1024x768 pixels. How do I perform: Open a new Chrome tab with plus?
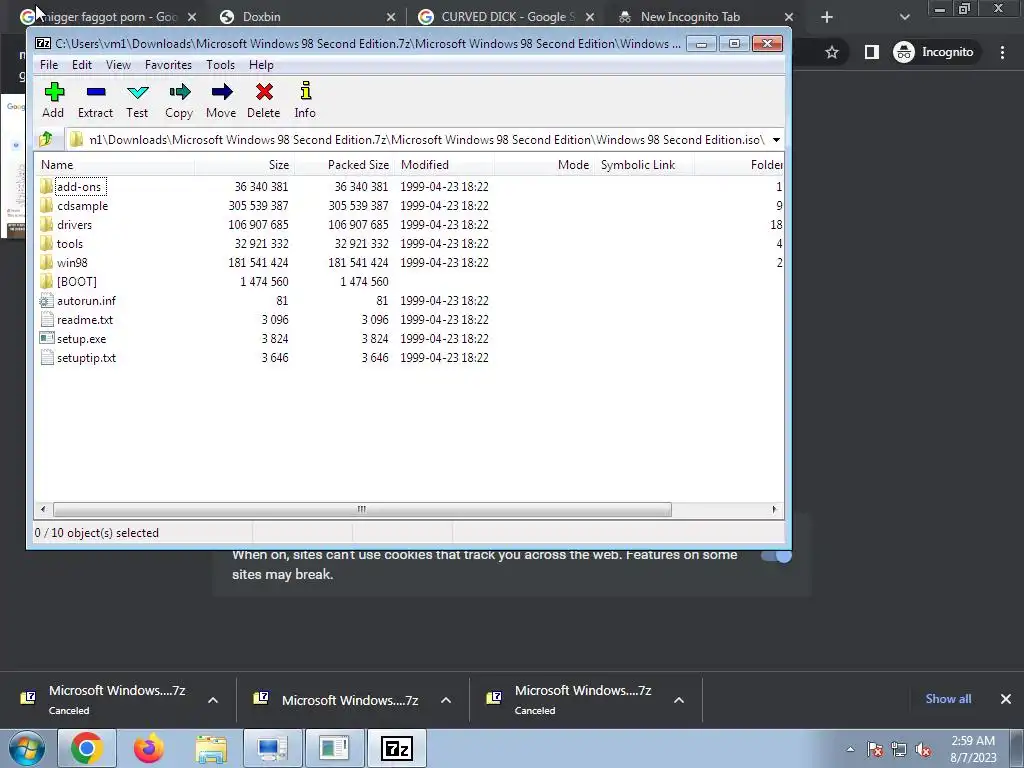[827, 17]
